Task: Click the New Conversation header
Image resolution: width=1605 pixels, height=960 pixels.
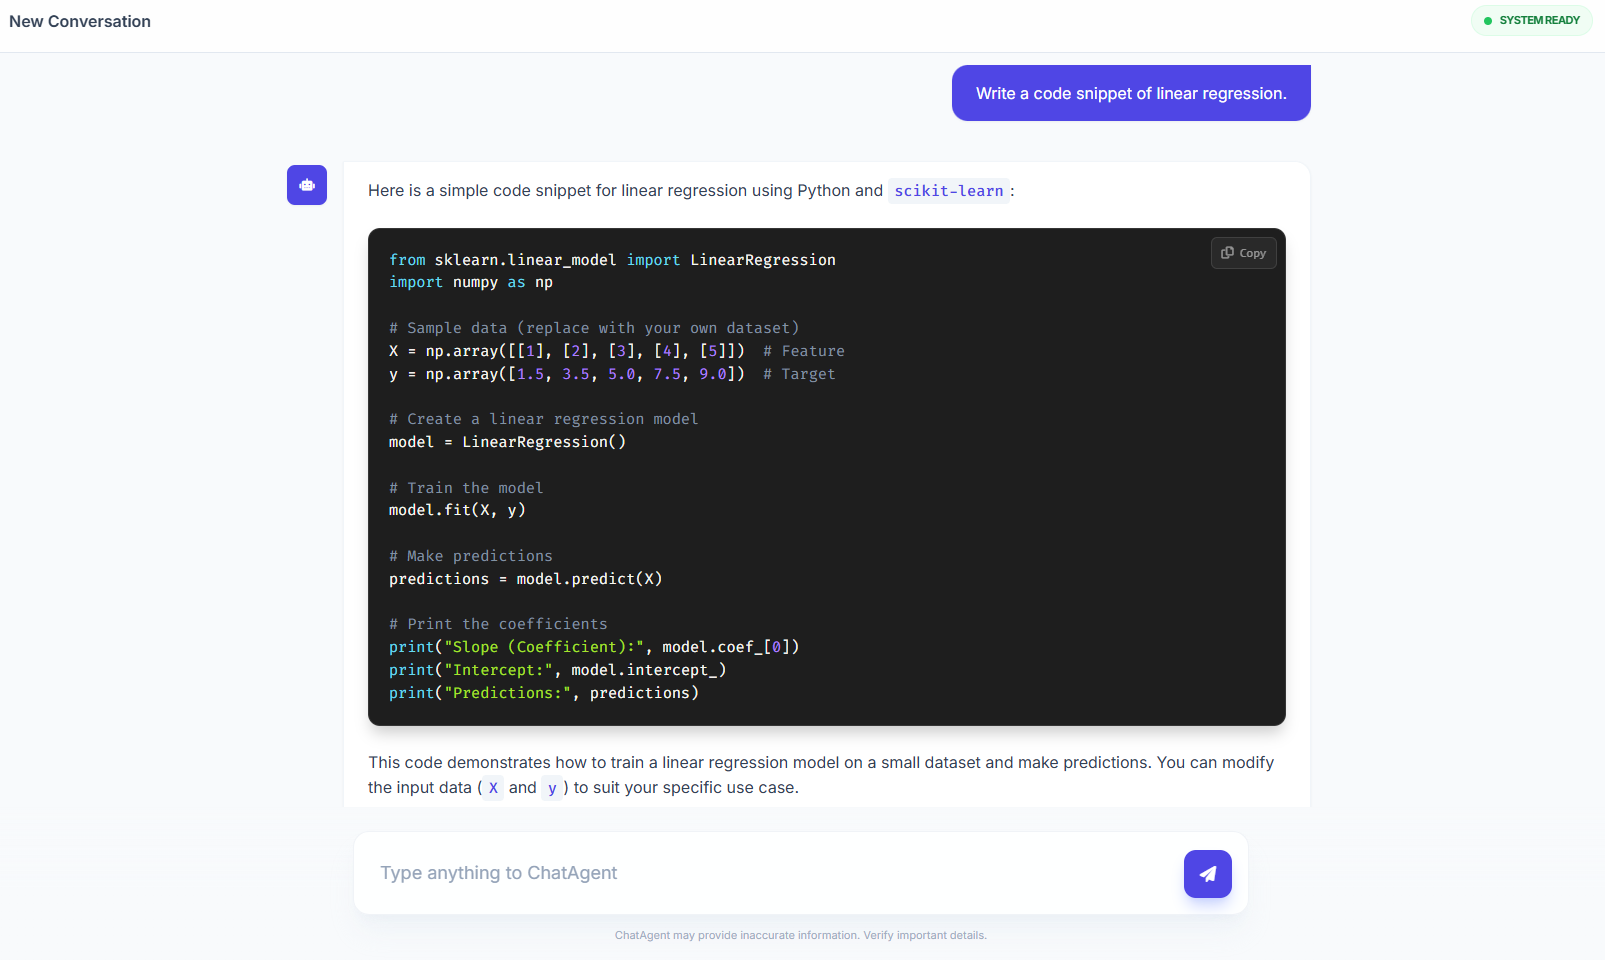Action: [x=79, y=21]
